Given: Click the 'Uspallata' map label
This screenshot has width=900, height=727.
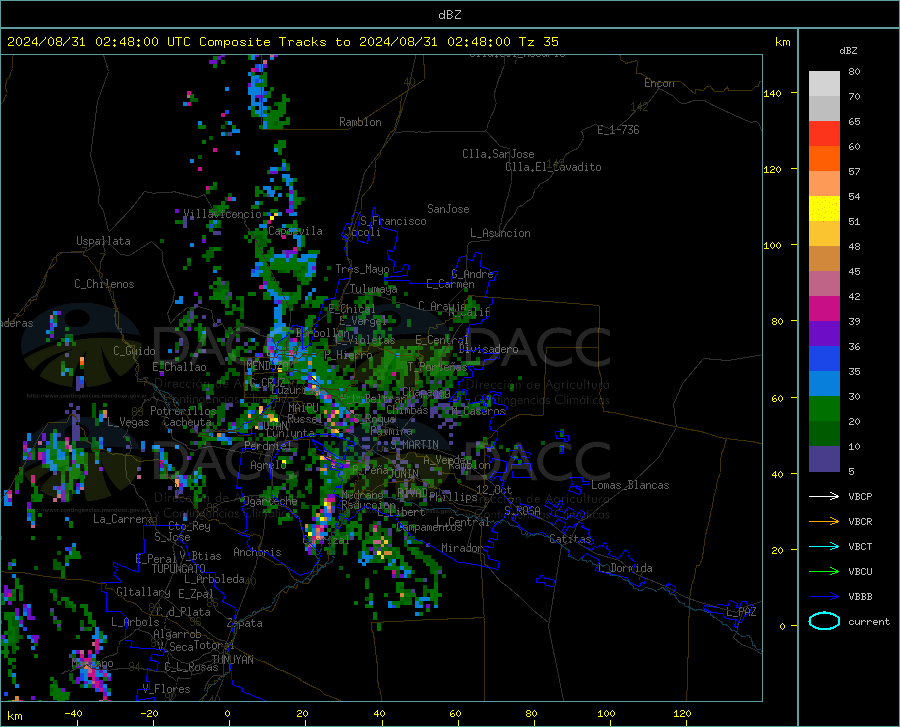Looking at the screenshot, I should tap(103, 241).
